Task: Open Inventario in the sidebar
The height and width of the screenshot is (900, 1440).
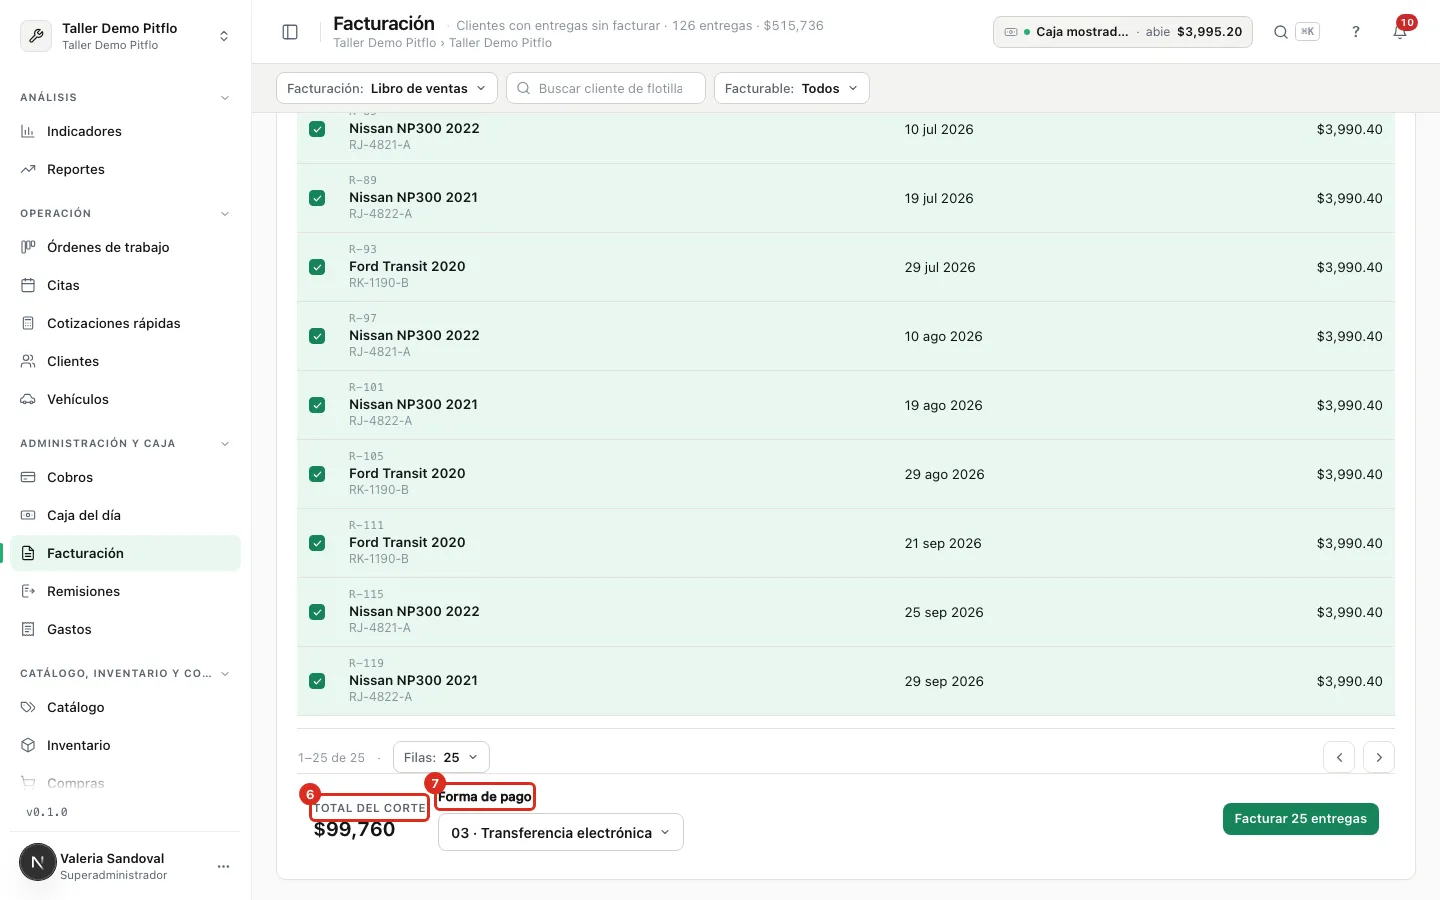Action: pos(126,745)
